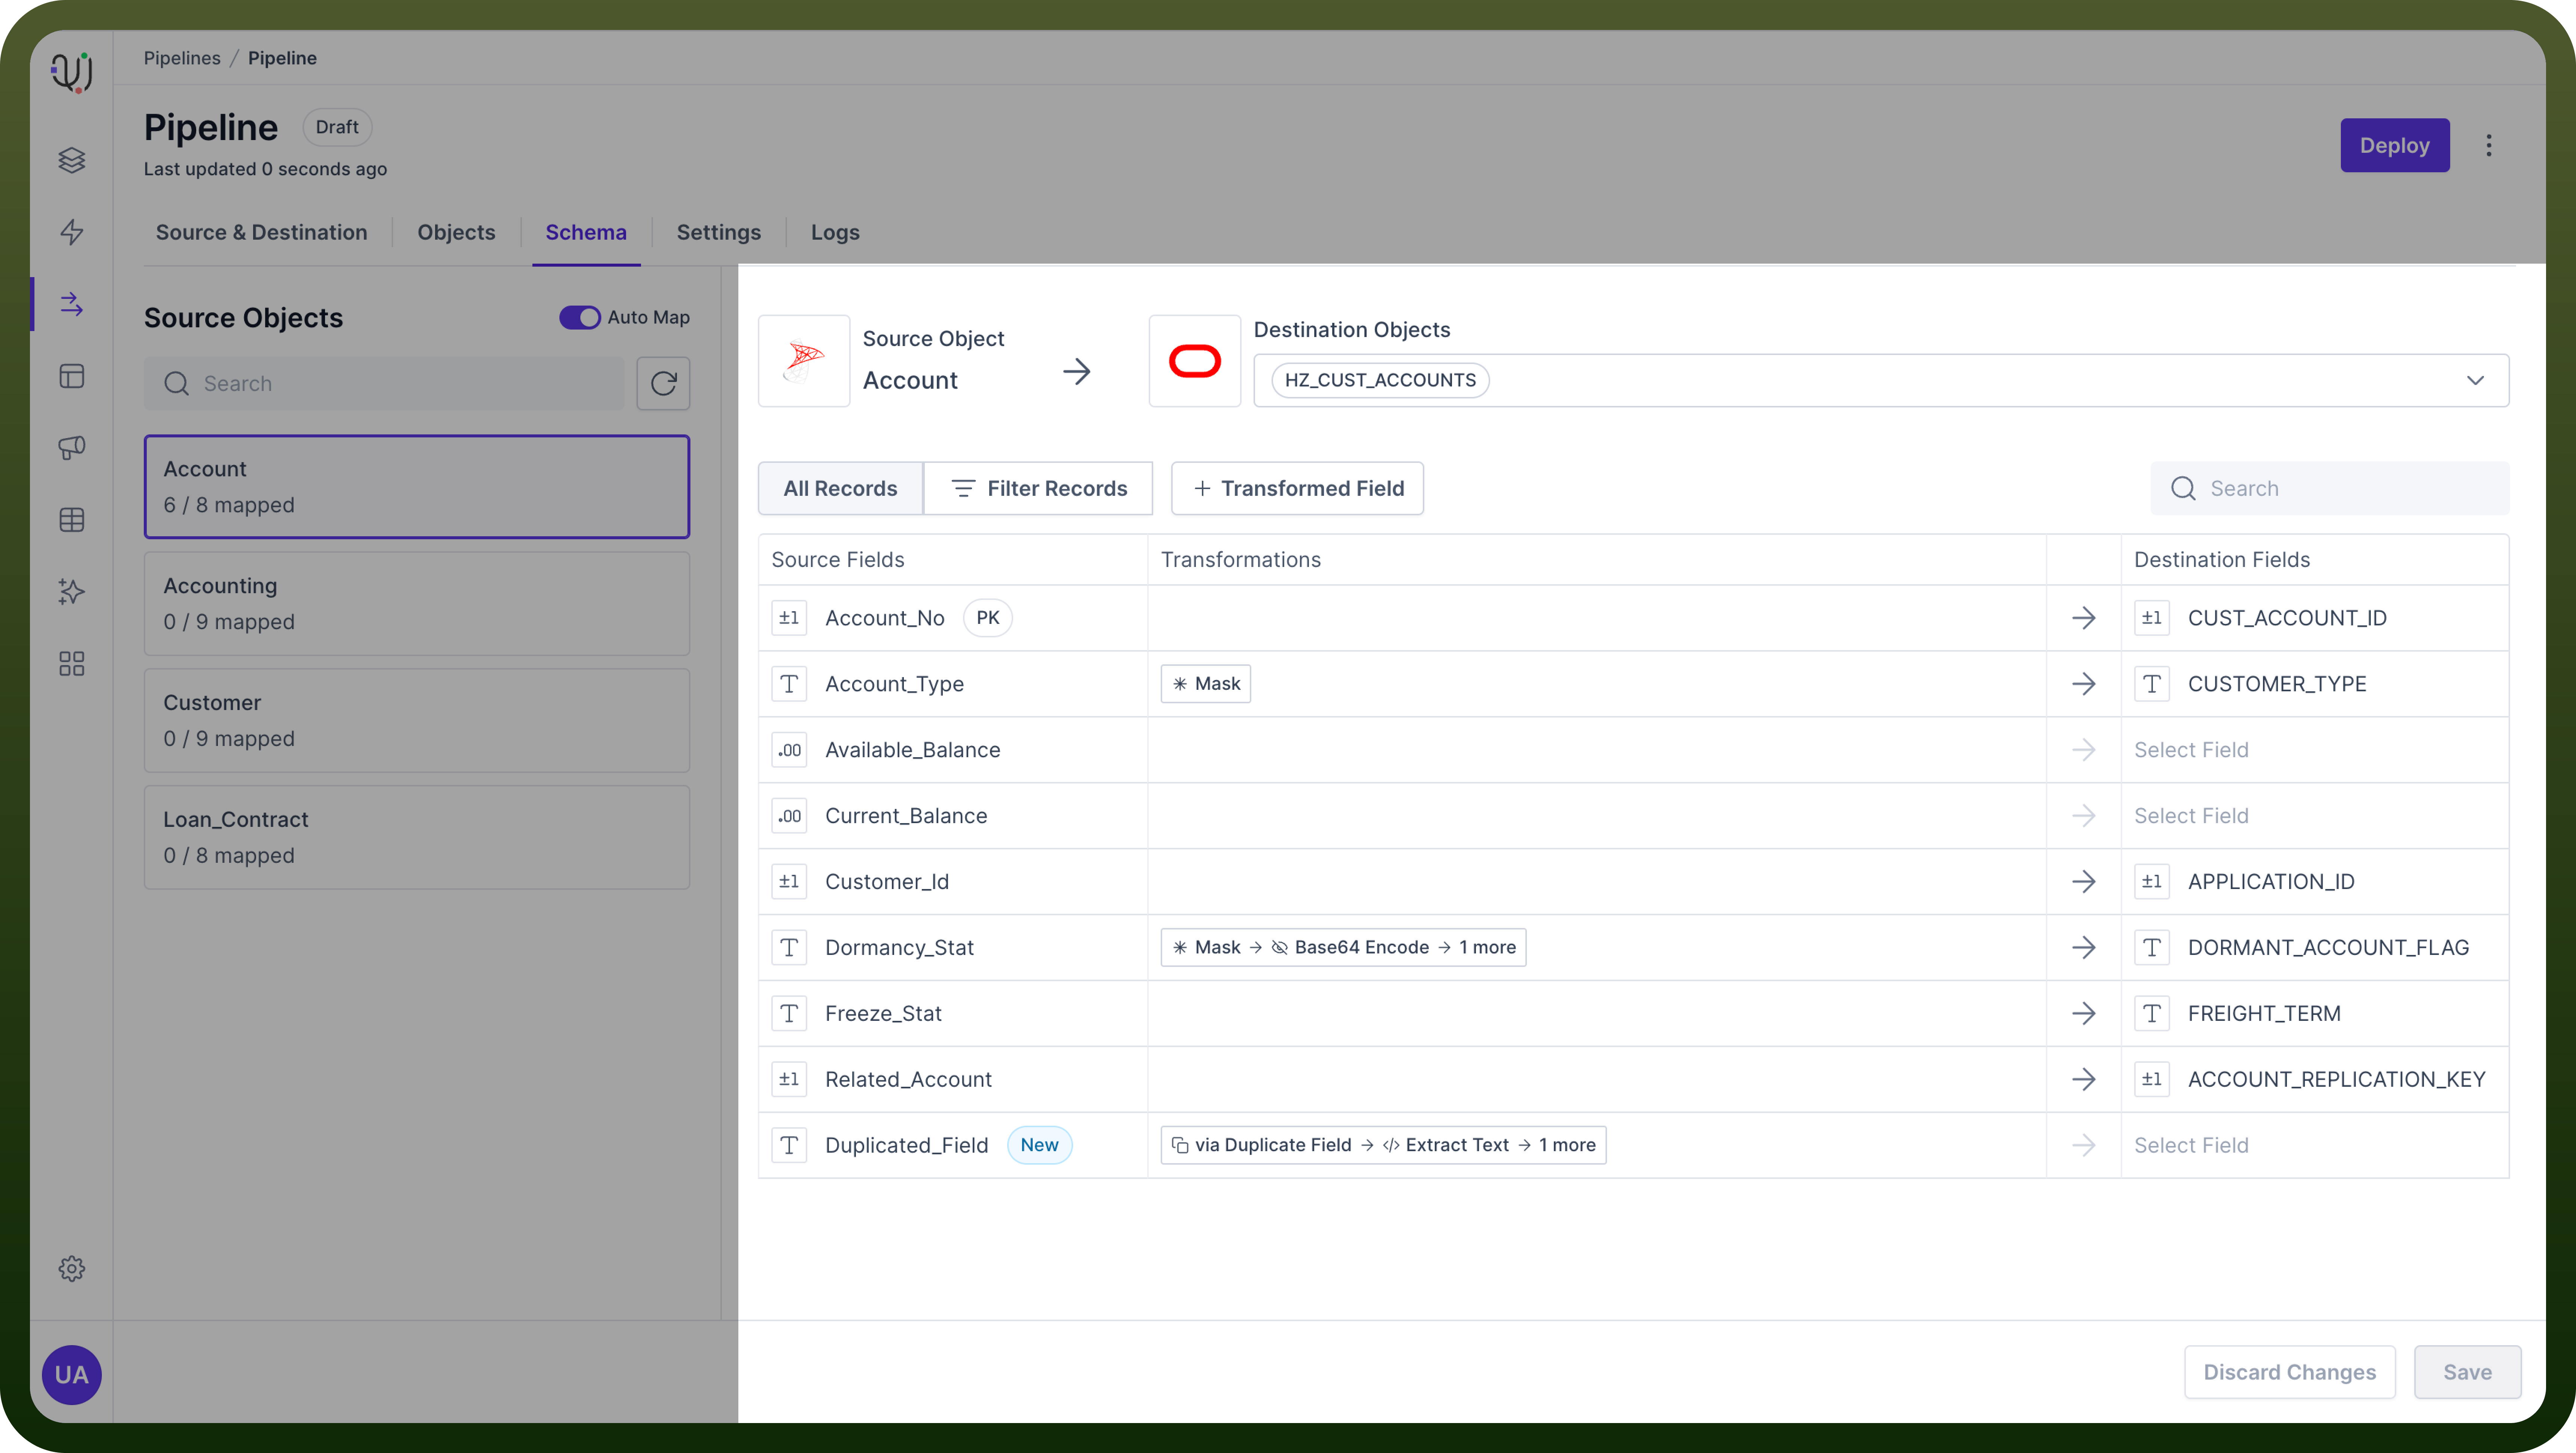Open Dormancy_Stat transformation chain
This screenshot has width=2576, height=1453.
[1343, 948]
